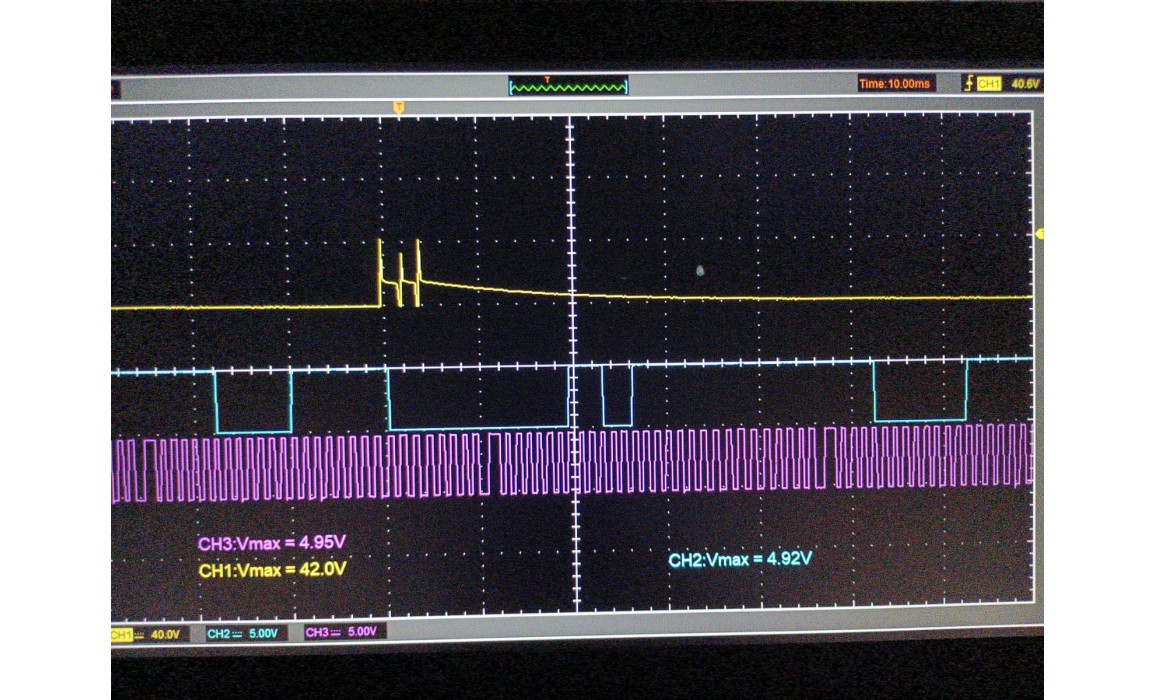The height and width of the screenshot is (700, 1156).
Task: Click the yellow trigger level arrow on right edge
Action: point(1039,234)
